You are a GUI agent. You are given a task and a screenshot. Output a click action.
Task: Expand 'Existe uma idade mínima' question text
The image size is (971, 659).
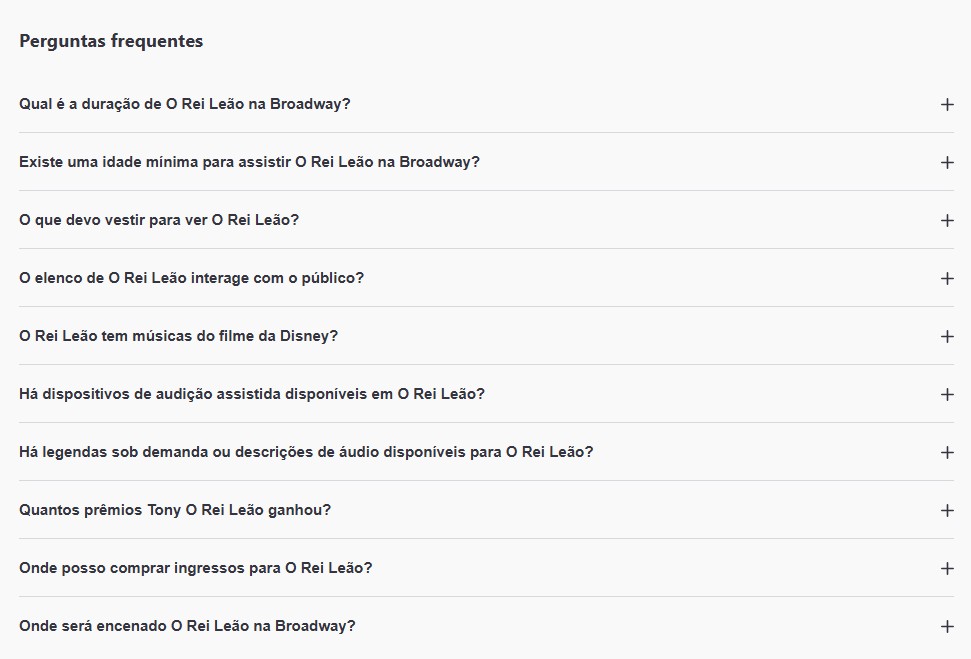coord(249,162)
